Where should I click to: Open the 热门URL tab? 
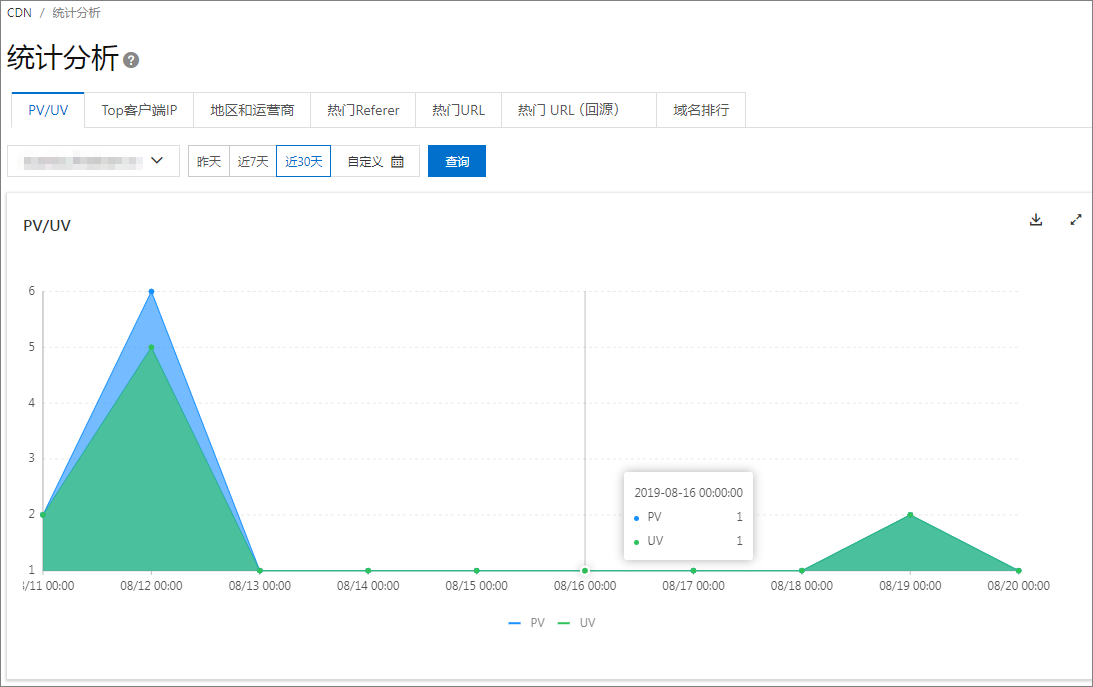click(458, 110)
